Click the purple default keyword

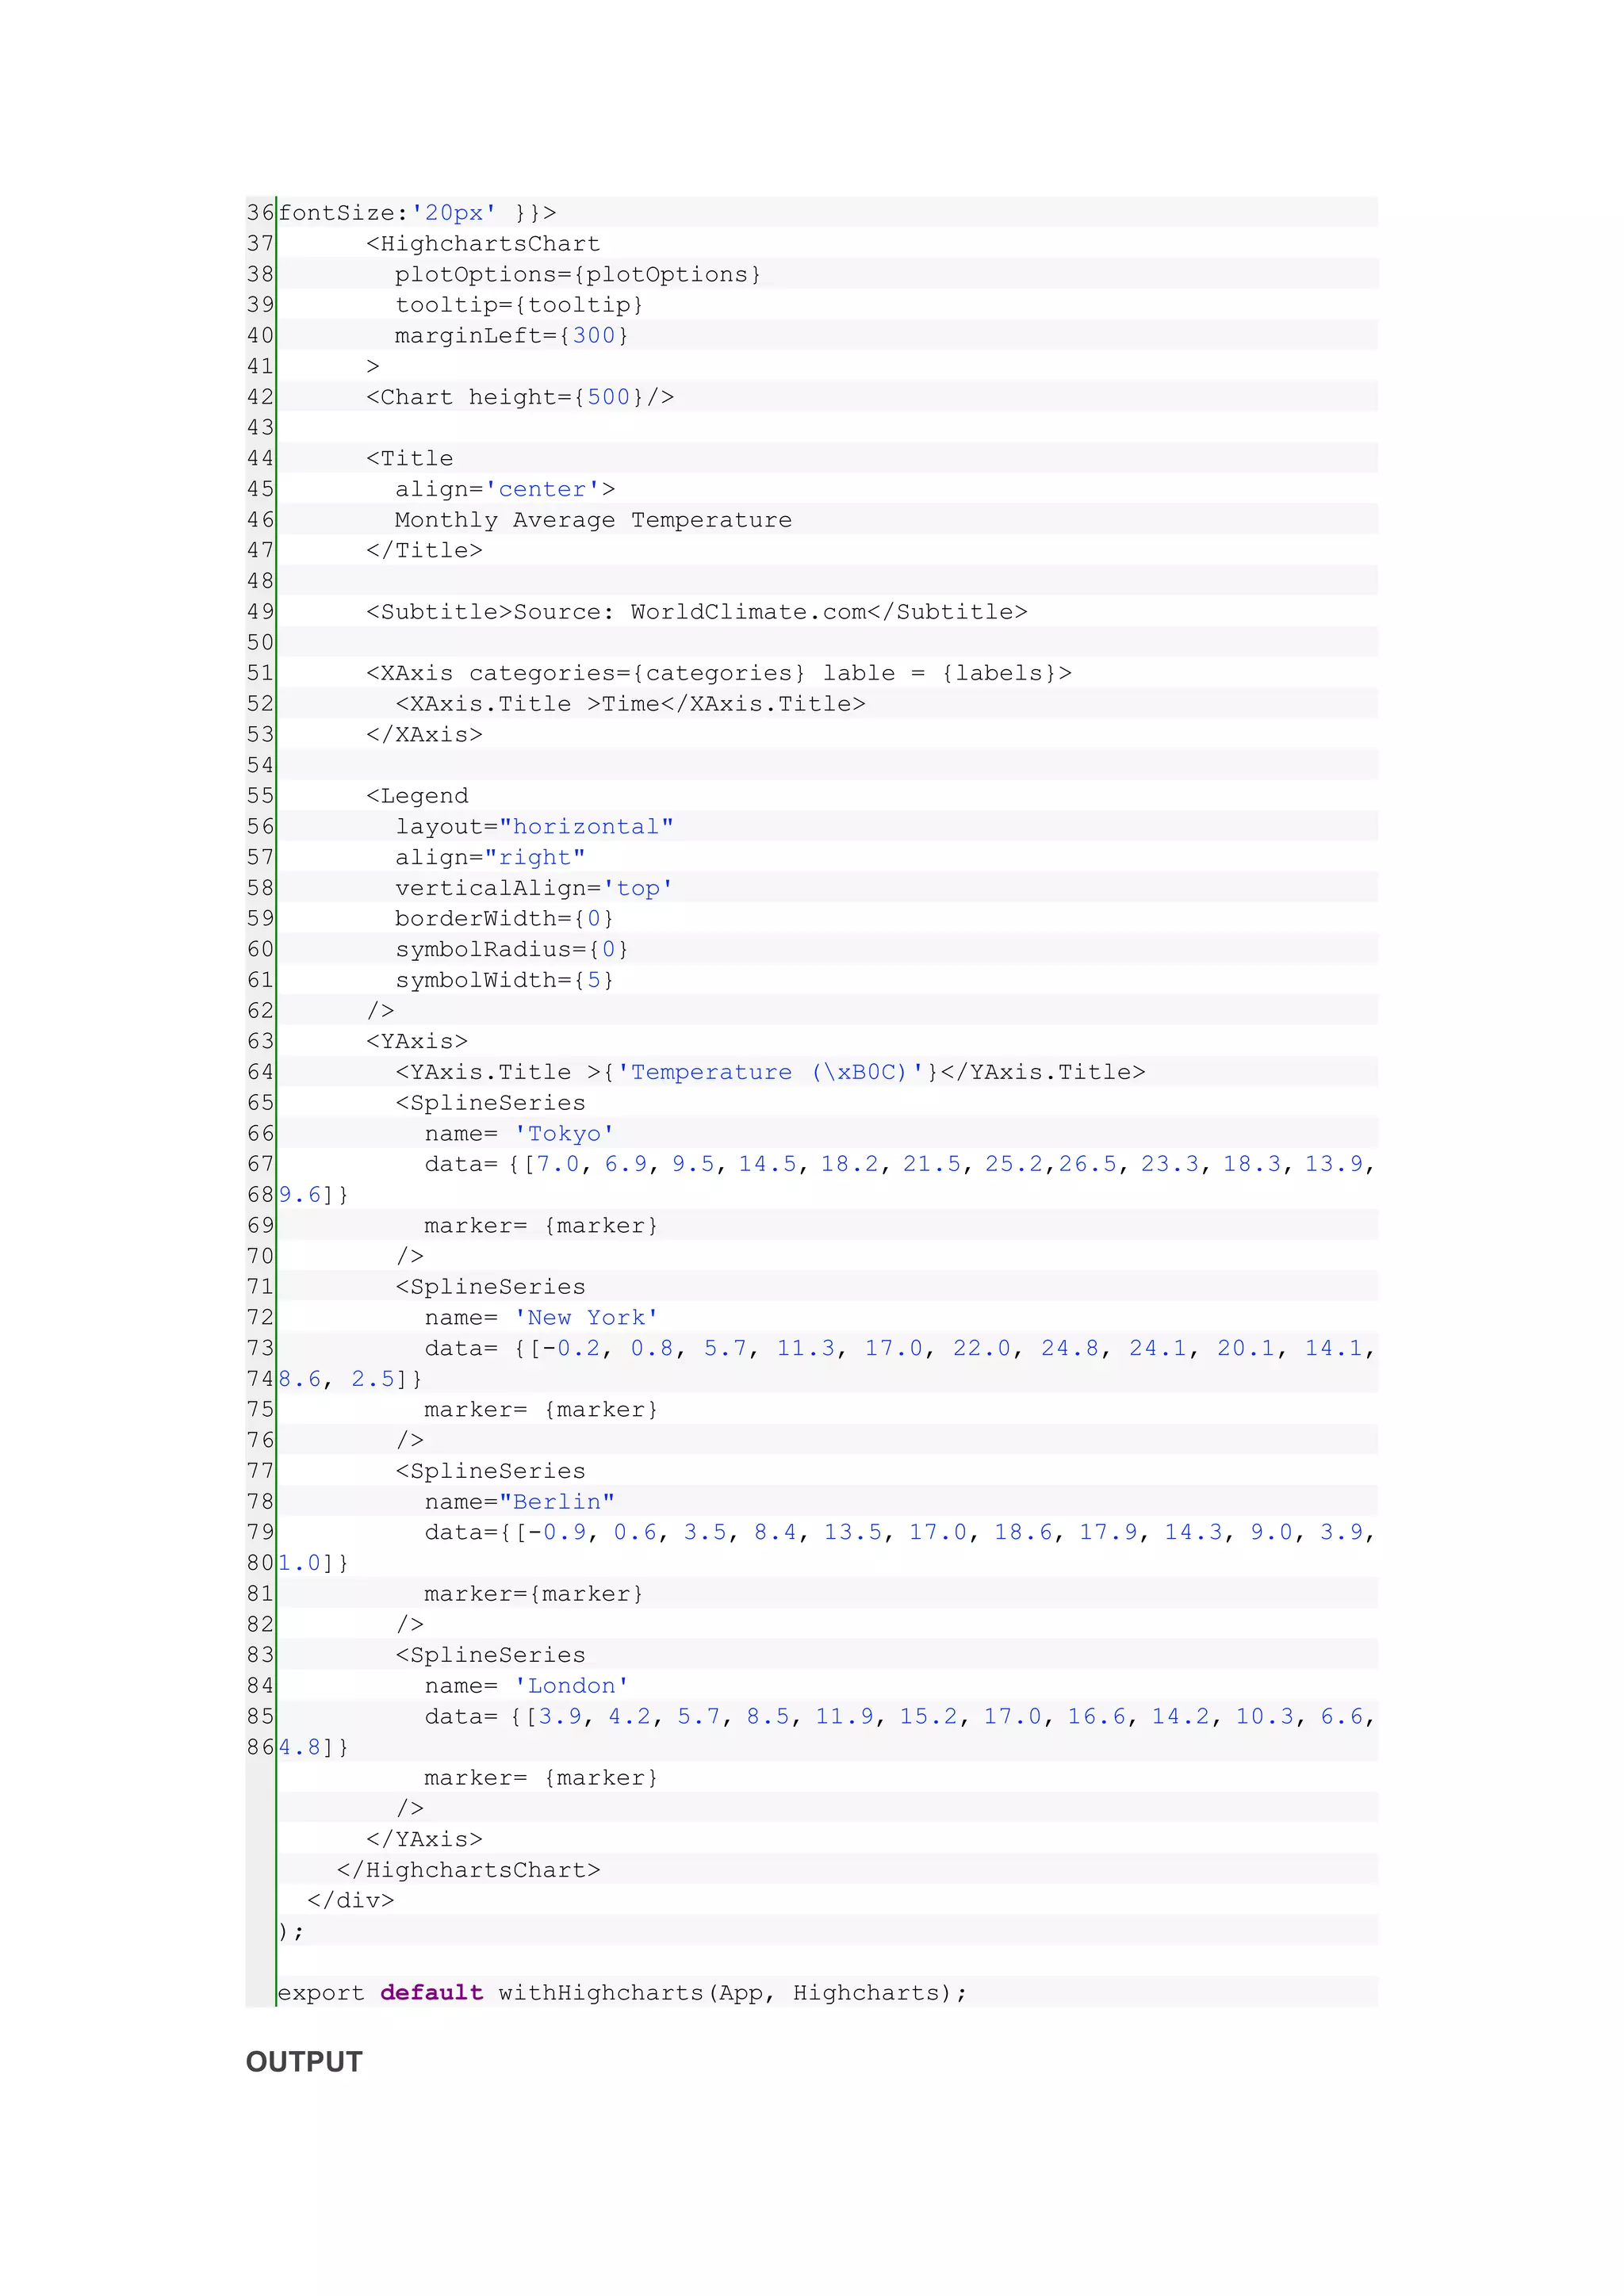pyautogui.click(x=431, y=1993)
